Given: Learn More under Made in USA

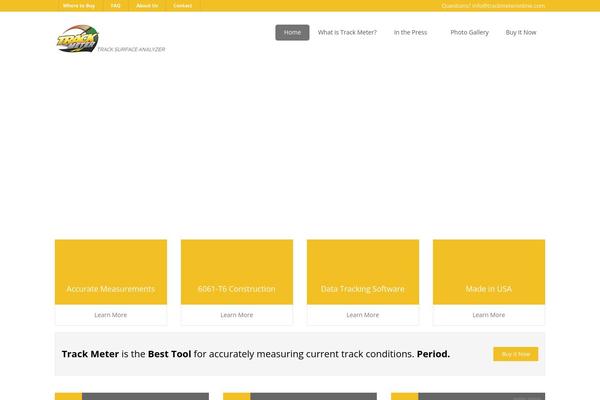Looking at the screenshot, I should 489,315.
